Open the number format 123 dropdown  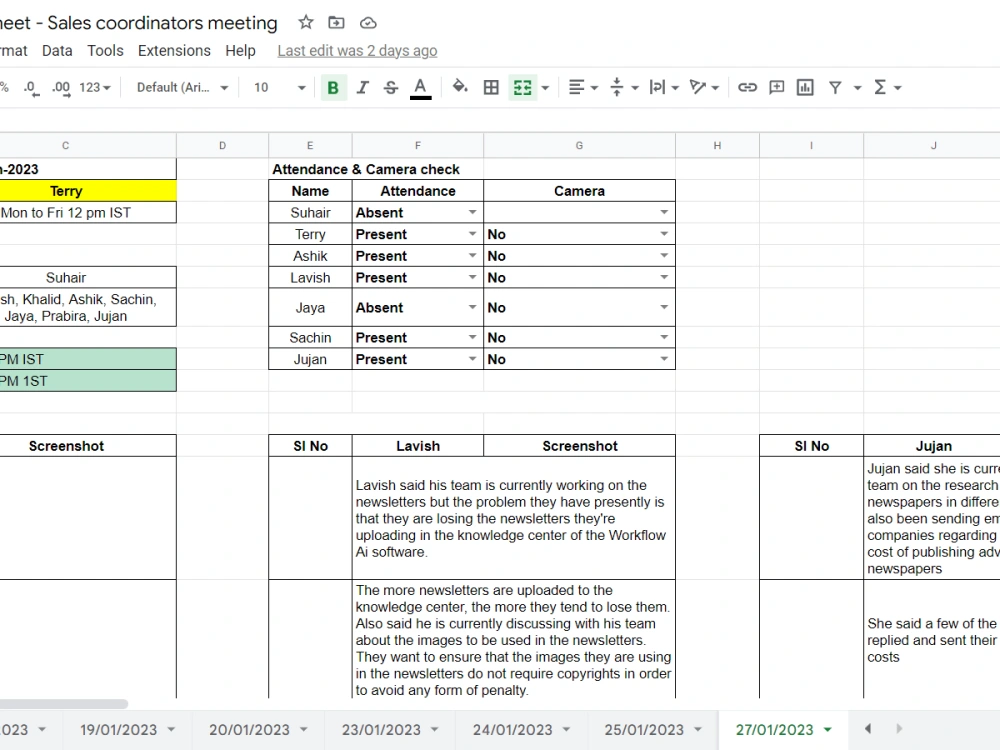(94, 87)
